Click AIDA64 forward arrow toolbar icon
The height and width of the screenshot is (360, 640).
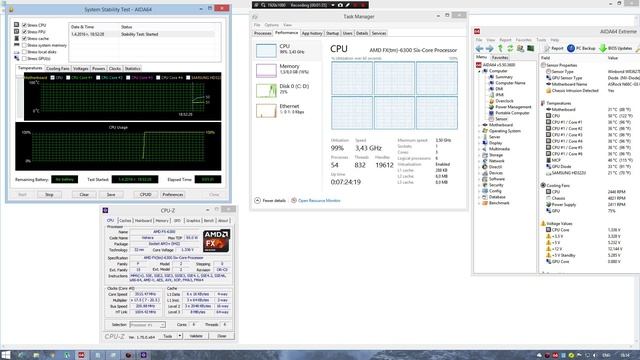[x=489, y=48]
